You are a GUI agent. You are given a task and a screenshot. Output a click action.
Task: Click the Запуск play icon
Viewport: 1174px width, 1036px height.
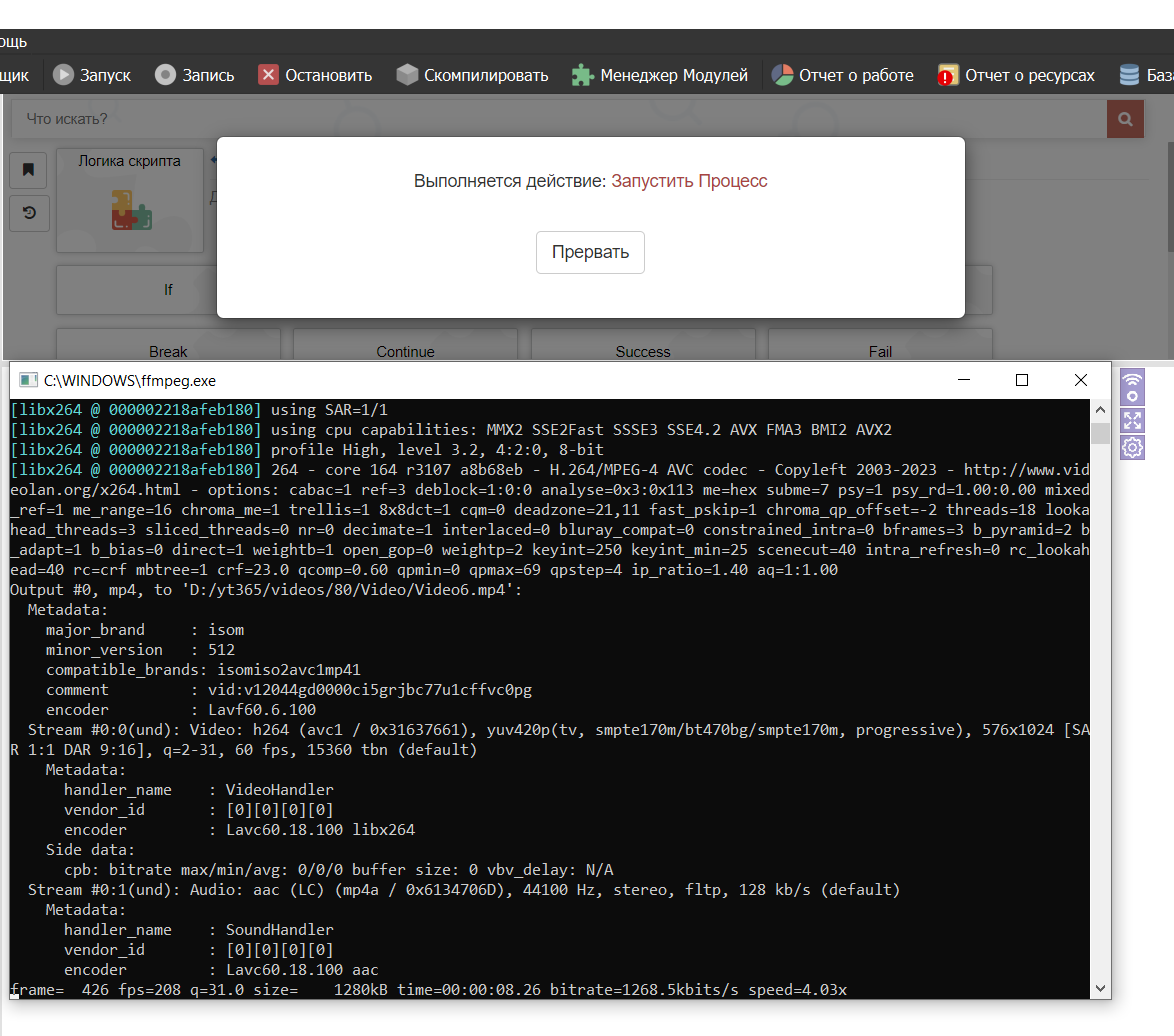coord(63,75)
